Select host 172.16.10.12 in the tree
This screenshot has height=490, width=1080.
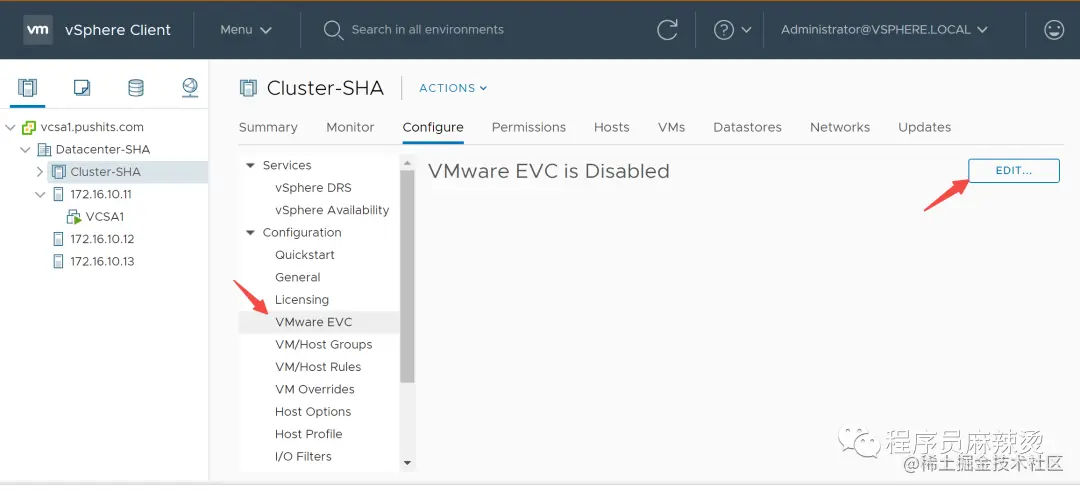pos(102,239)
